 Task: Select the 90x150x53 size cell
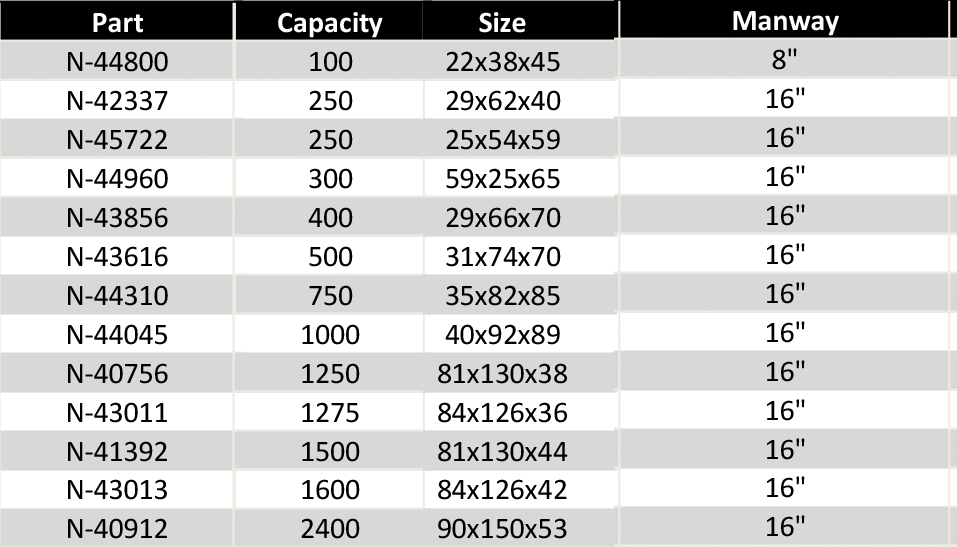[502, 529]
